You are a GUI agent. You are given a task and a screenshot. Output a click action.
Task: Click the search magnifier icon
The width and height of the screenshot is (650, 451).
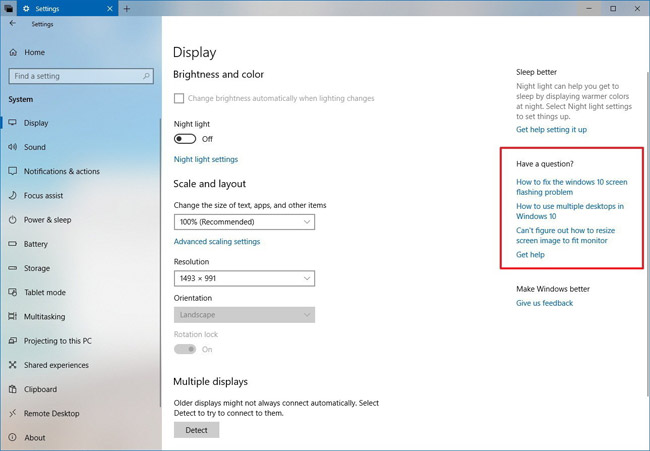[146, 76]
